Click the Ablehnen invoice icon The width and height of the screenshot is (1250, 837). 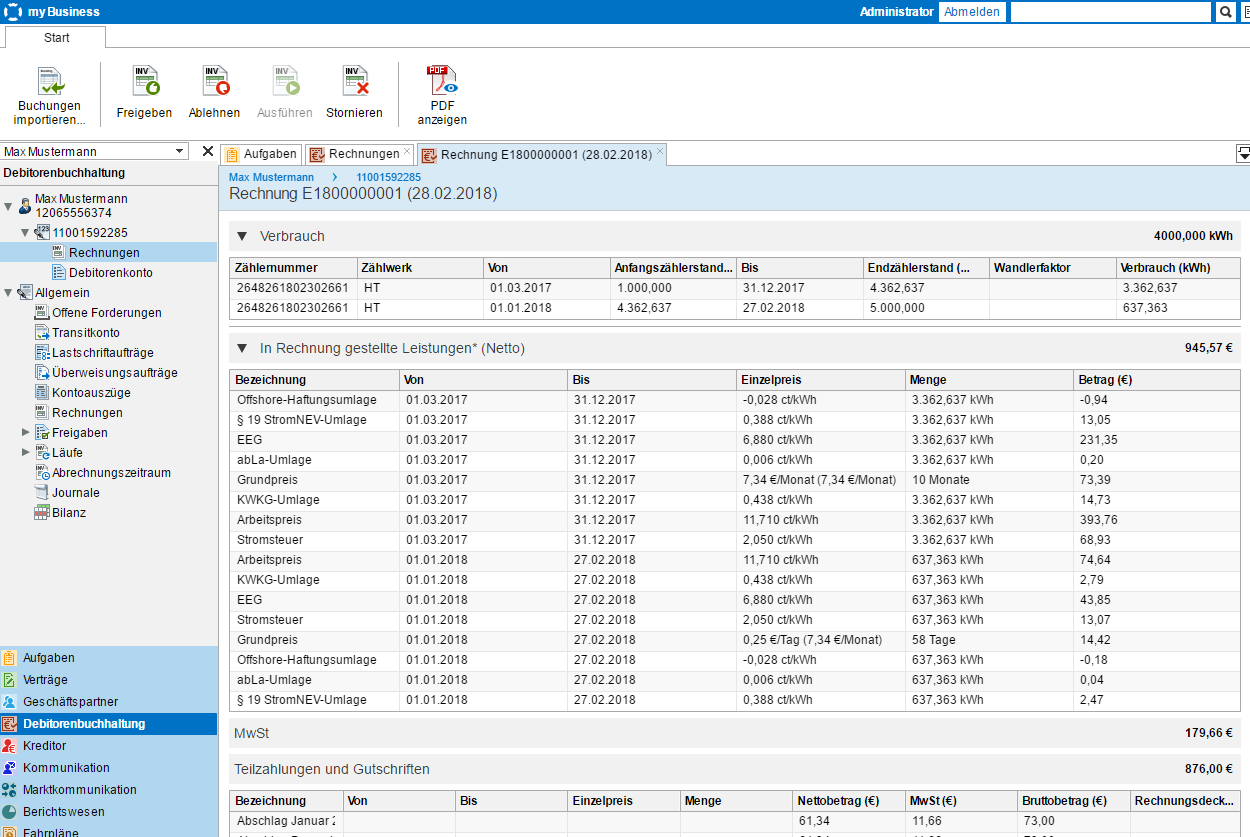coord(215,82)
